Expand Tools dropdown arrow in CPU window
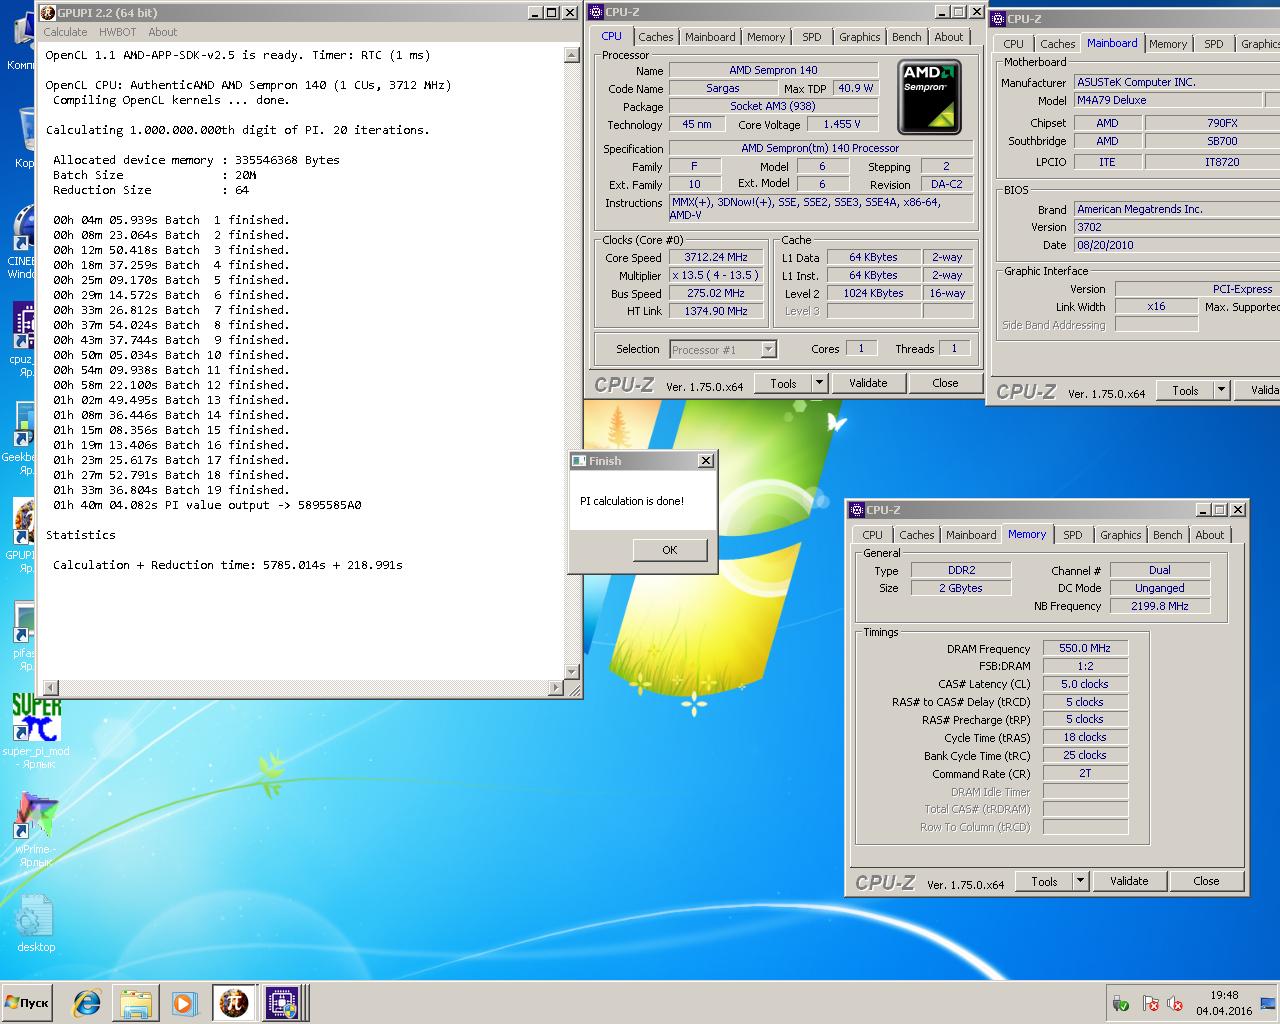Viewport: 1280px width, 1024px height. 820,383
